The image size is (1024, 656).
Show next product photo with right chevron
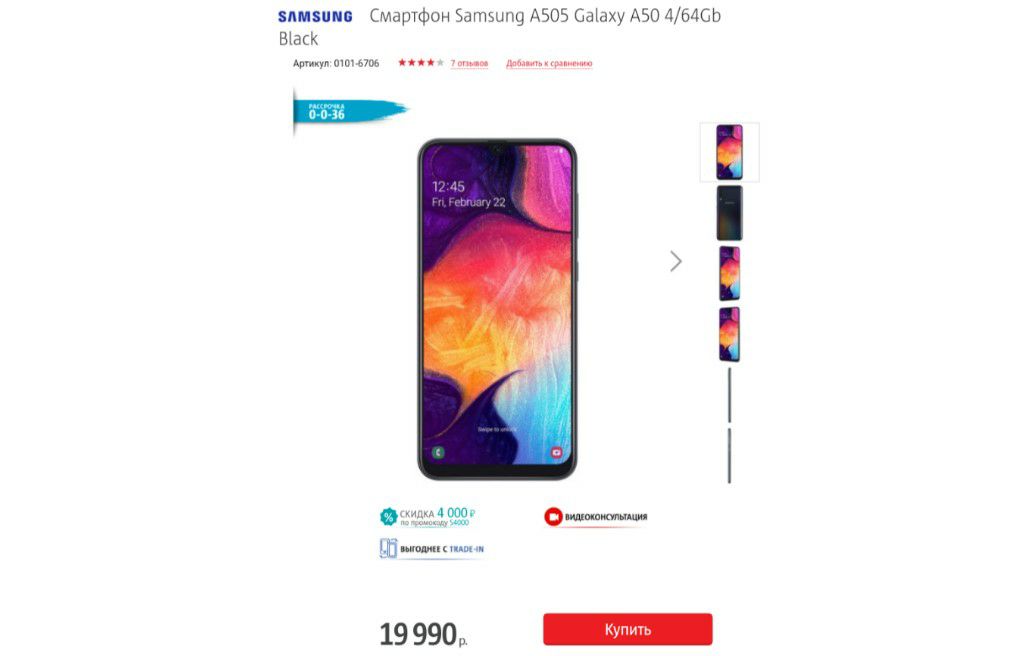point(676,261)
